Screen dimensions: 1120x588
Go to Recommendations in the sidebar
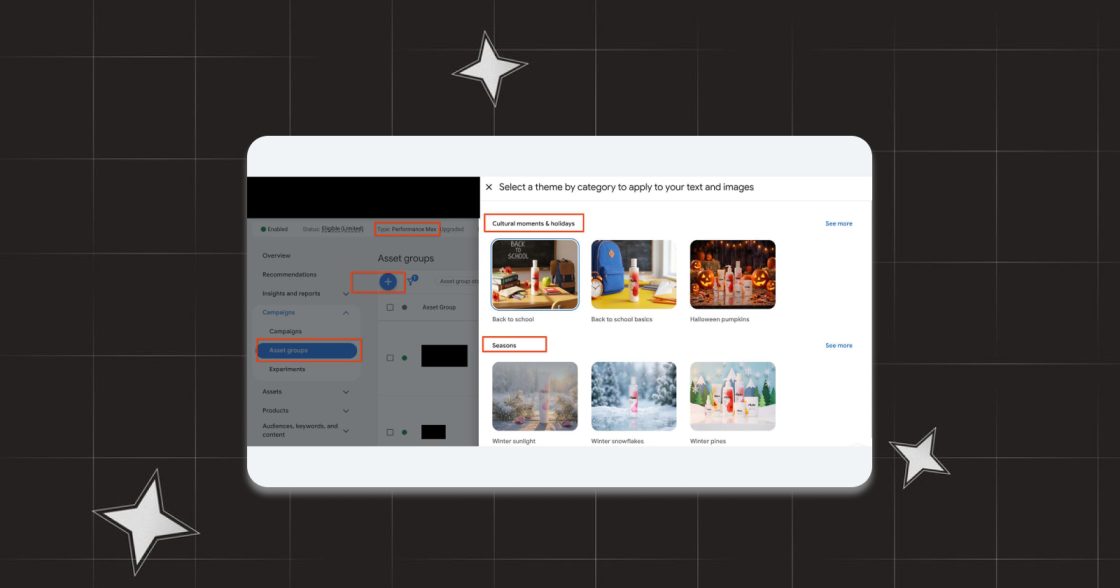(x=289, y=274)
